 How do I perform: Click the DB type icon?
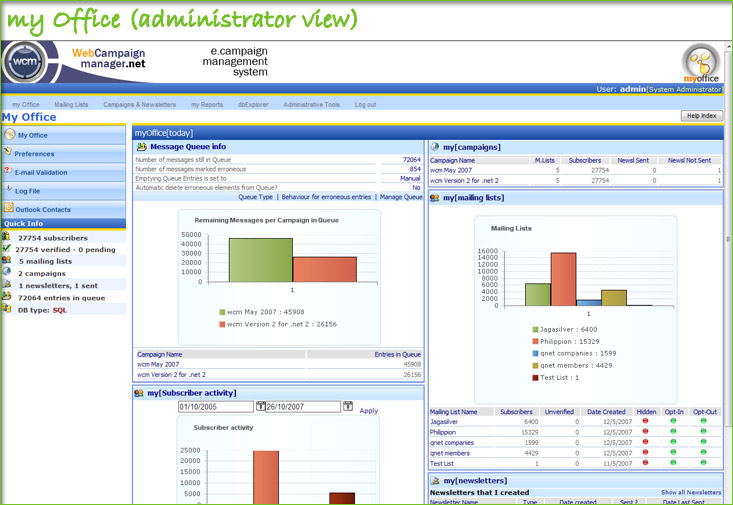coord(6,308)
